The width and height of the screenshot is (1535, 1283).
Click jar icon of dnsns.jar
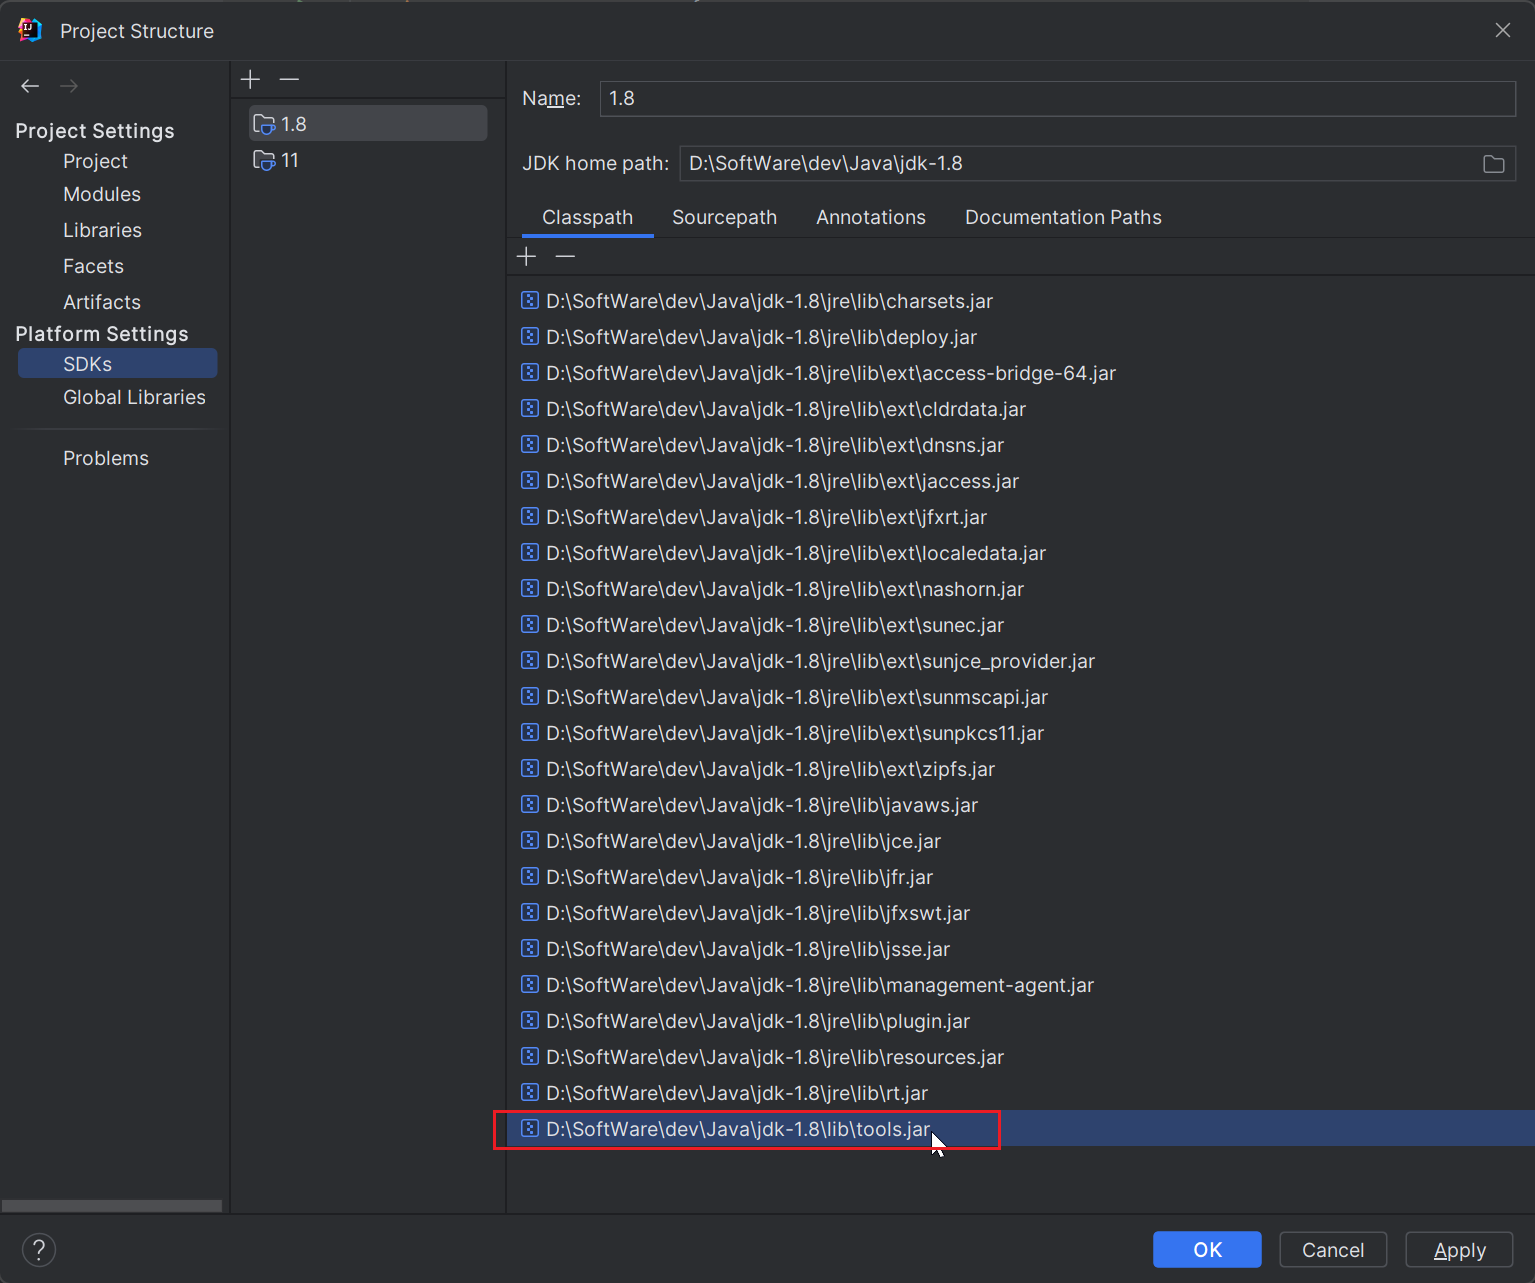[x=530, y=444]
